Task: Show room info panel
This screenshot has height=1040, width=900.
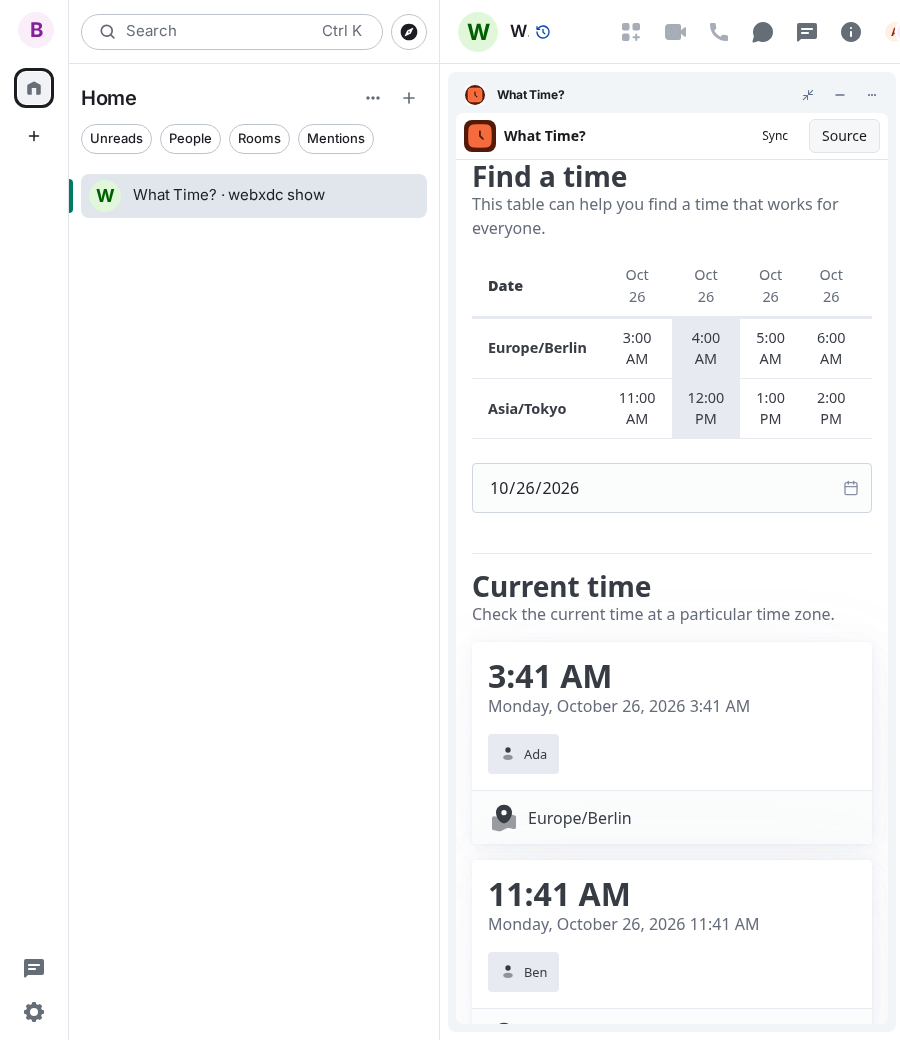Action: (851, 32)
